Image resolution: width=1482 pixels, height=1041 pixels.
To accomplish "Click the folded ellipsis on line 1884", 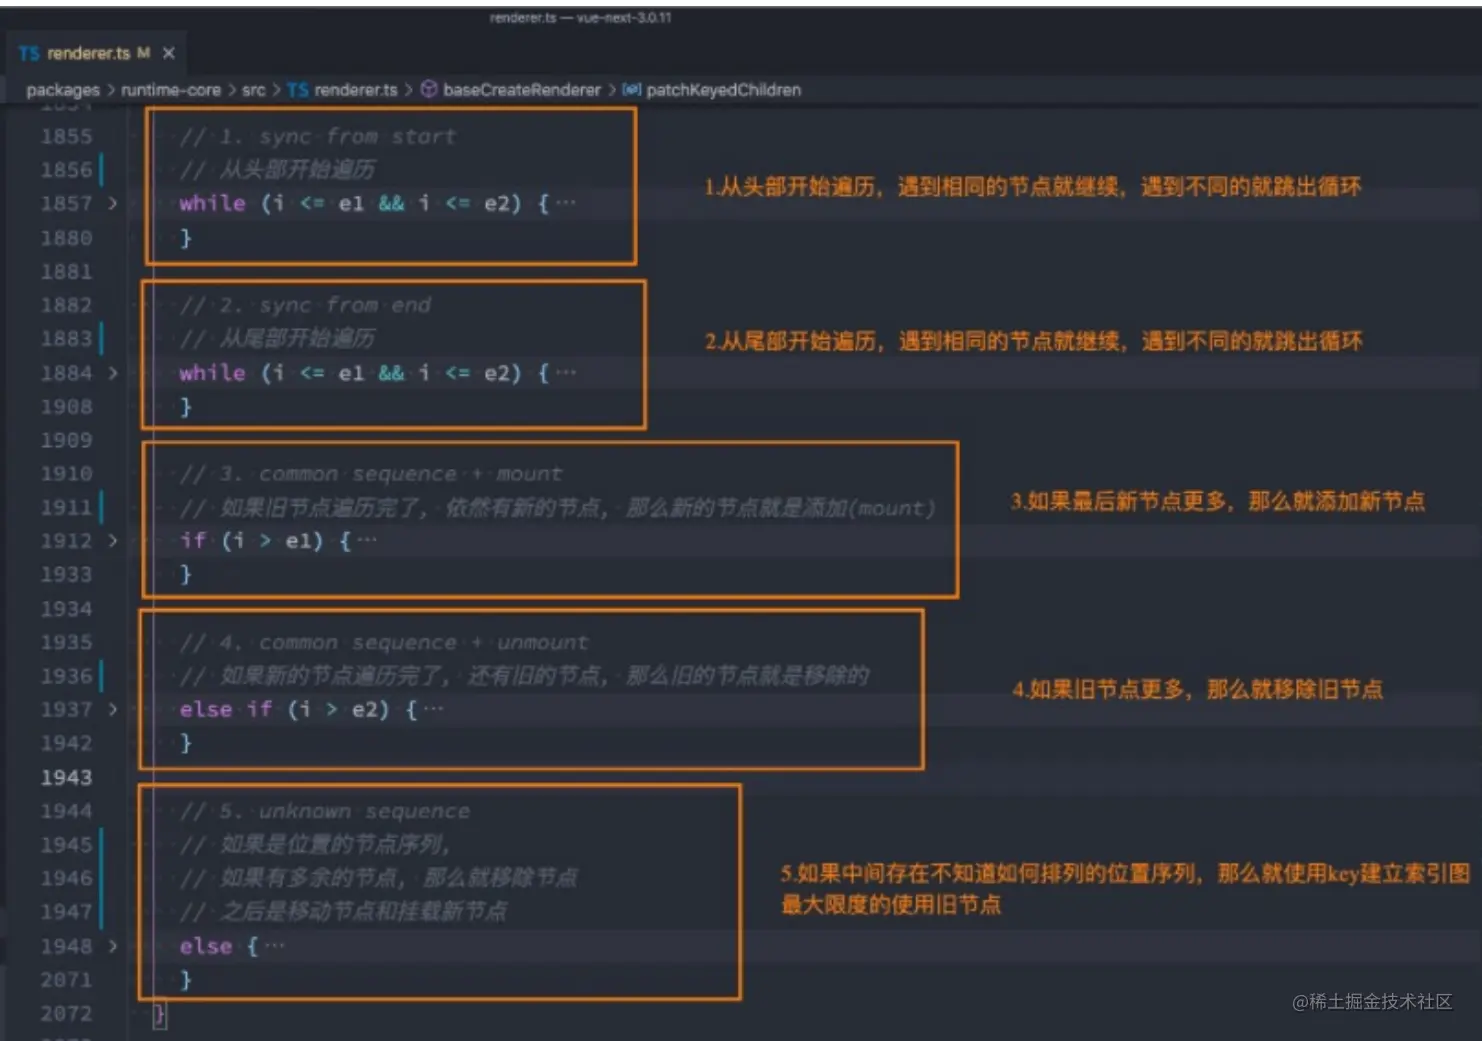I will tap(566, 373).
